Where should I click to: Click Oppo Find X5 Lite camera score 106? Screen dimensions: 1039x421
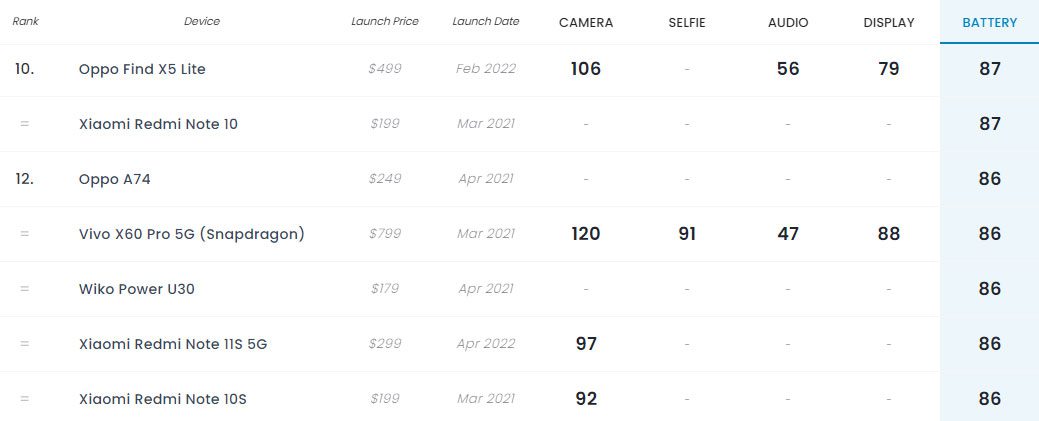586,69
